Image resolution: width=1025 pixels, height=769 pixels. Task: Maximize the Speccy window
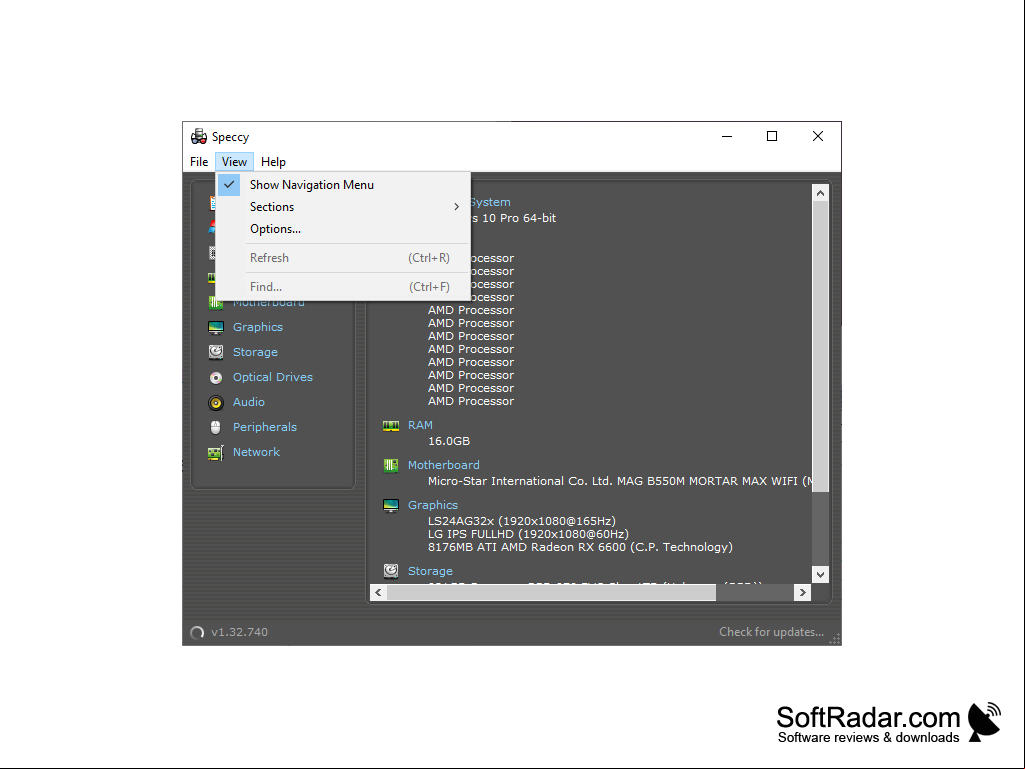(772, 136)
